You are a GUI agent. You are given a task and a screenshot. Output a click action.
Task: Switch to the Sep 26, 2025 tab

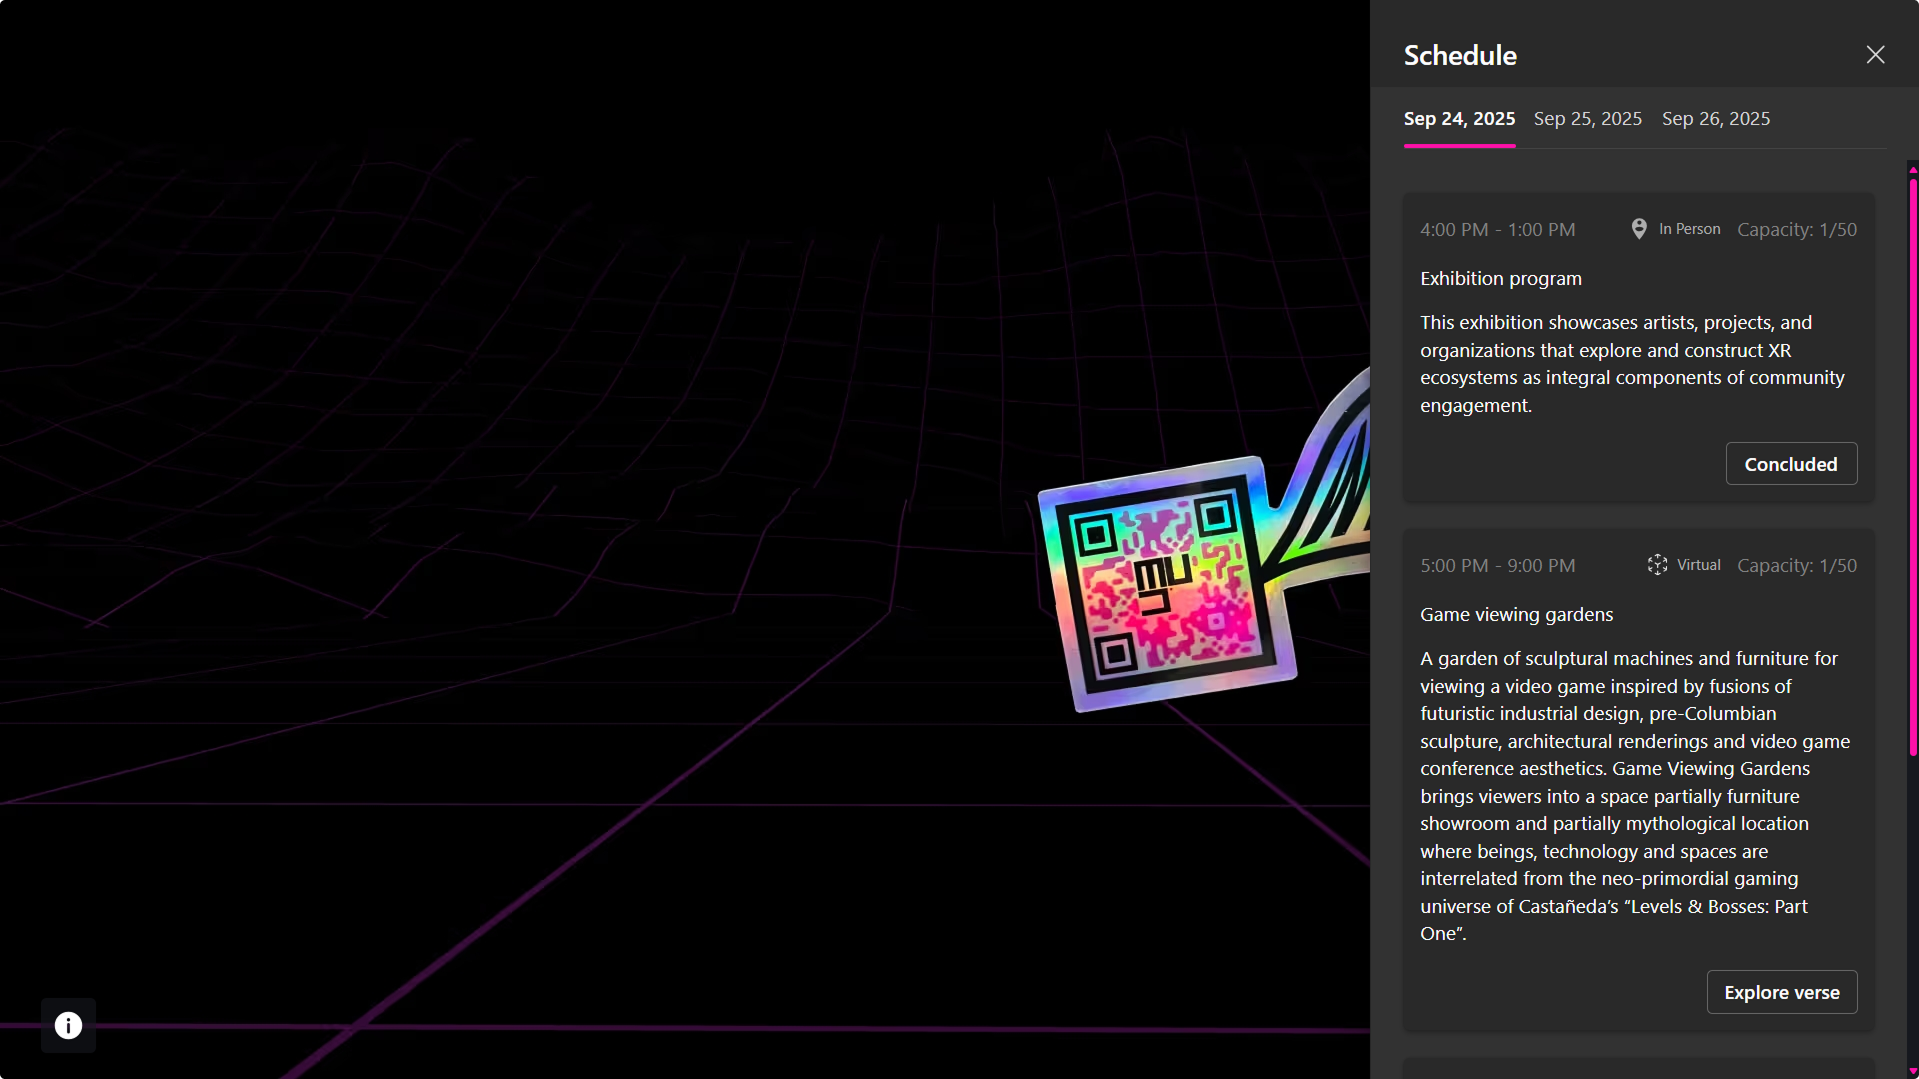[x=1715, y=118]
